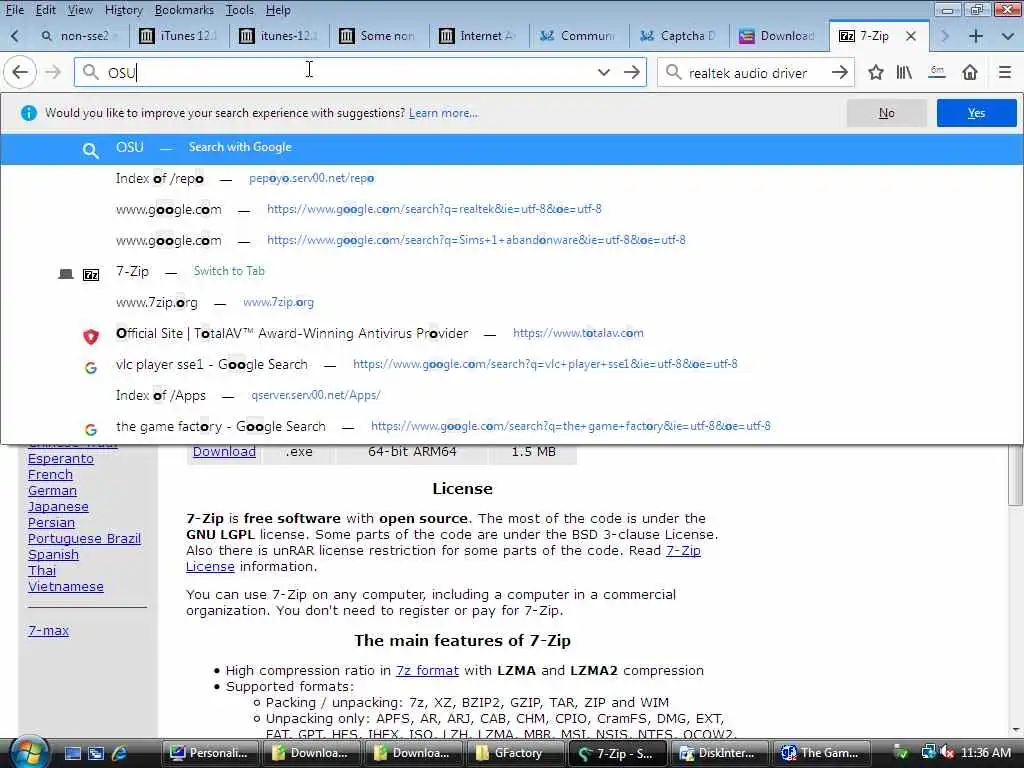The height and width of the screenshot is (768, 1024).
Task: Click the search go arrow beside realtek query
Action: [840, 72]
